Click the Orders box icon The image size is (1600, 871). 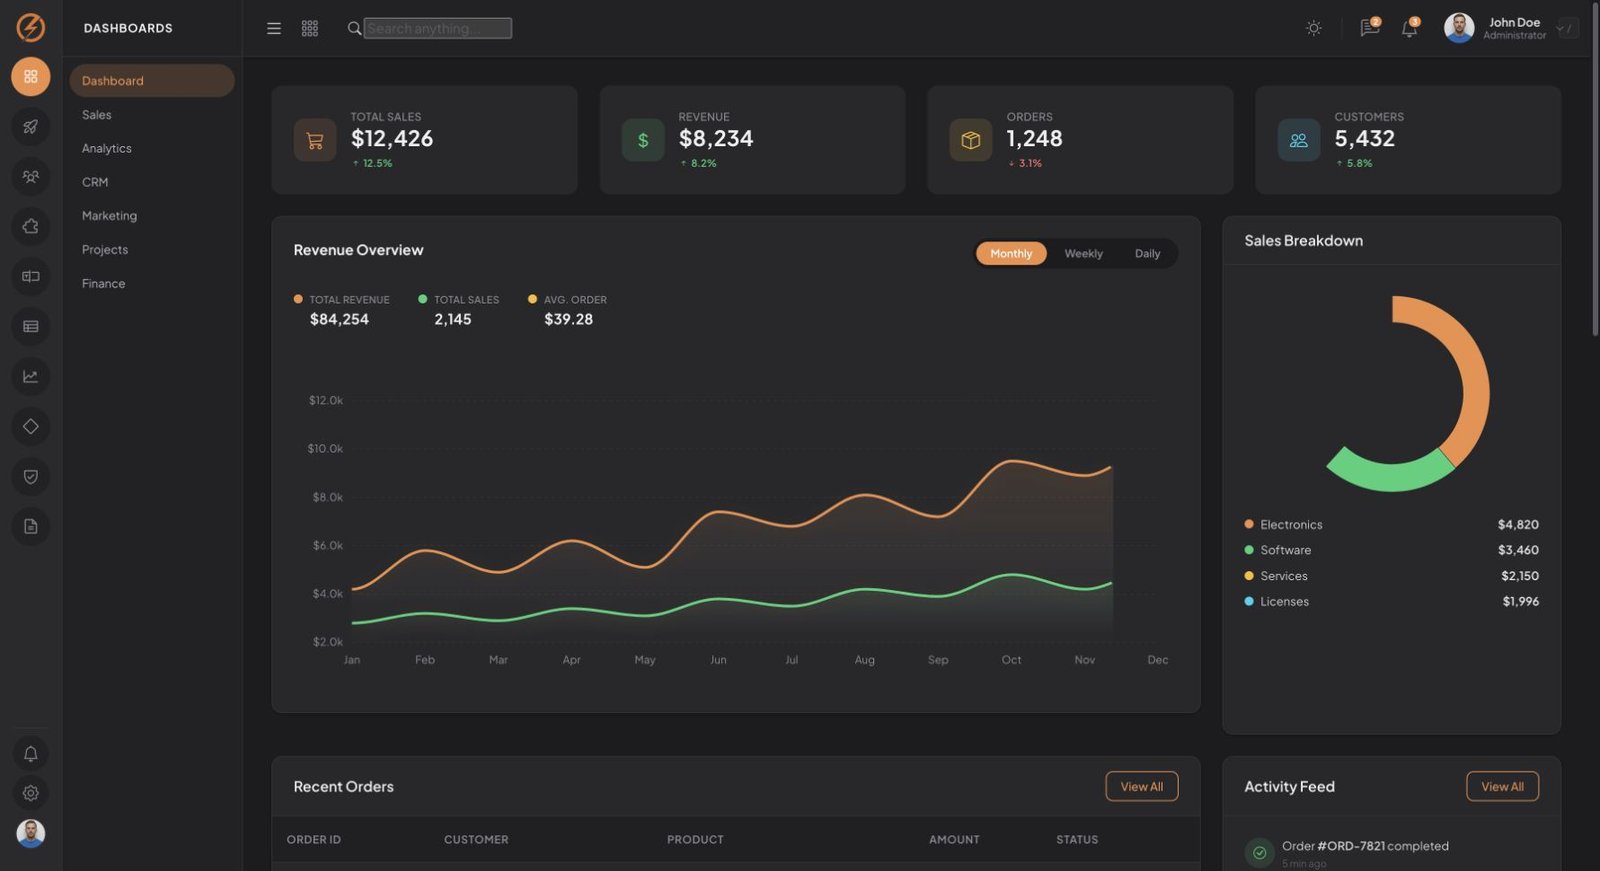(971, 140)
